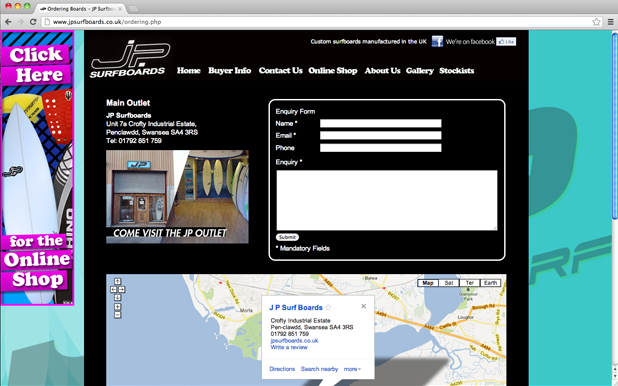
Task: Bookmark the page with the star icon
Action: (x=596, y=22)
